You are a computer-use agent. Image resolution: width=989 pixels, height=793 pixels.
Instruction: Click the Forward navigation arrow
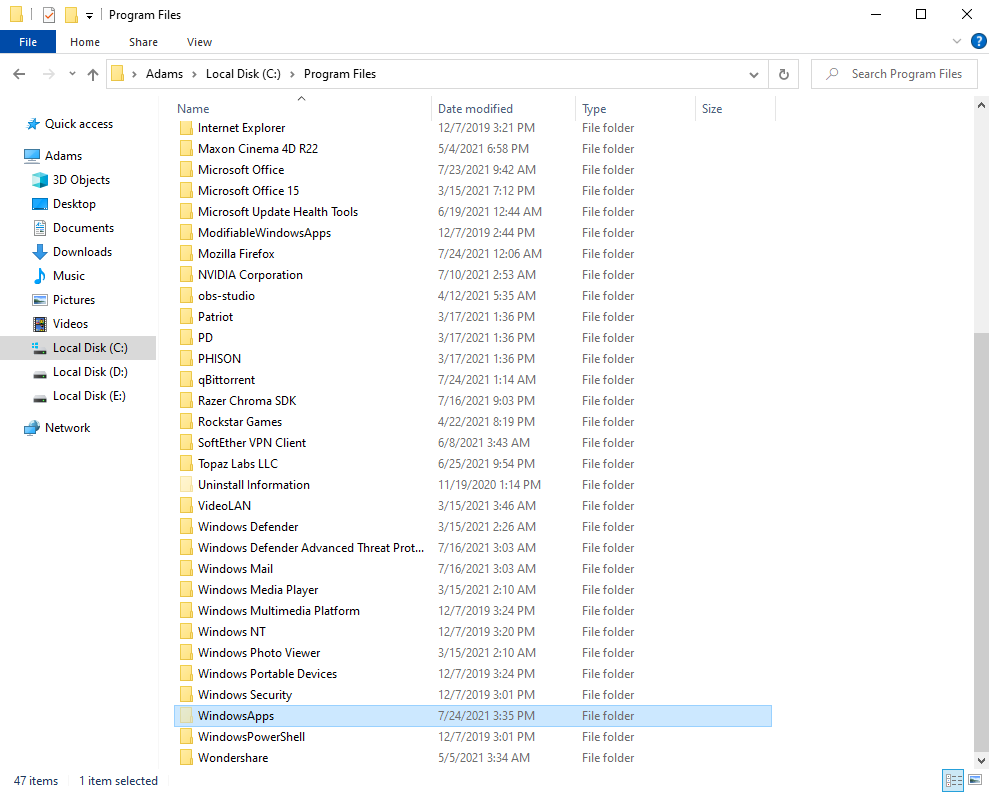pyautogui.click(x=49, y=74)
